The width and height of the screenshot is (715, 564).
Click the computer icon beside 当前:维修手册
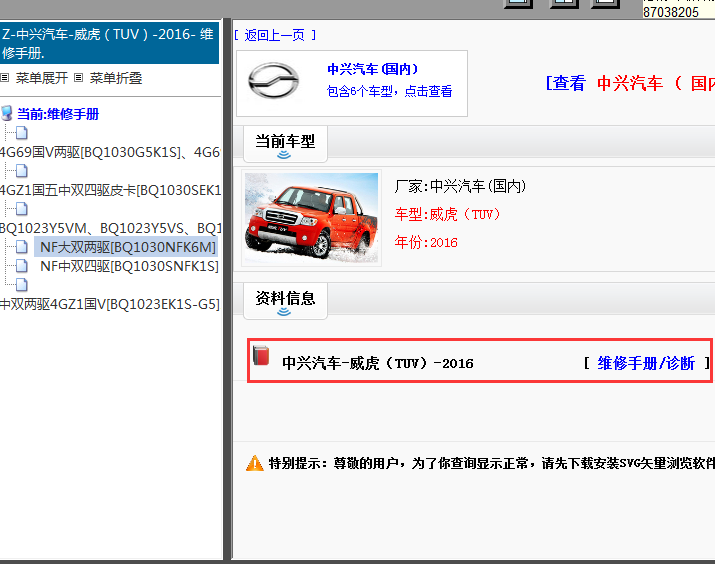click(x=7, y=114)
